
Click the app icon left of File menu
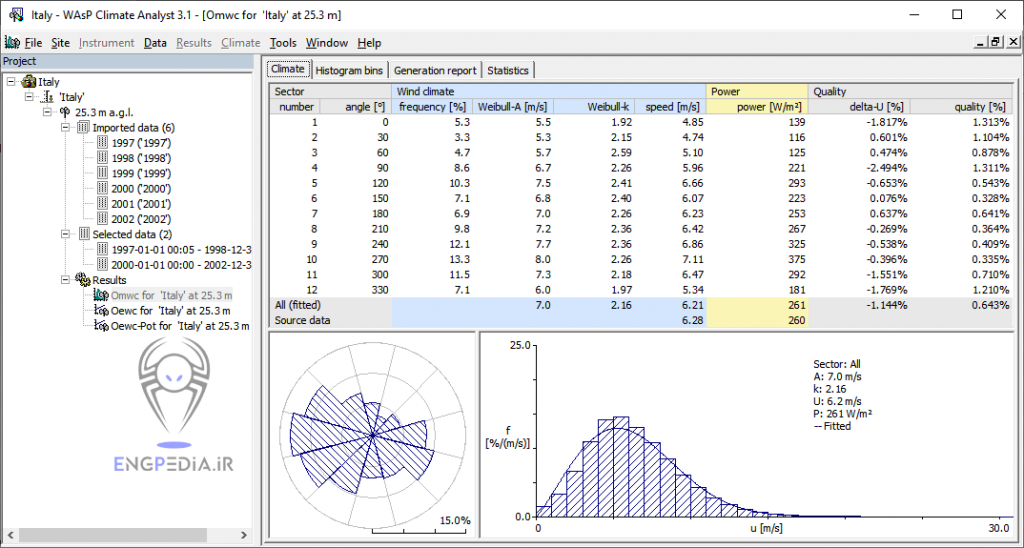(12, 43)
